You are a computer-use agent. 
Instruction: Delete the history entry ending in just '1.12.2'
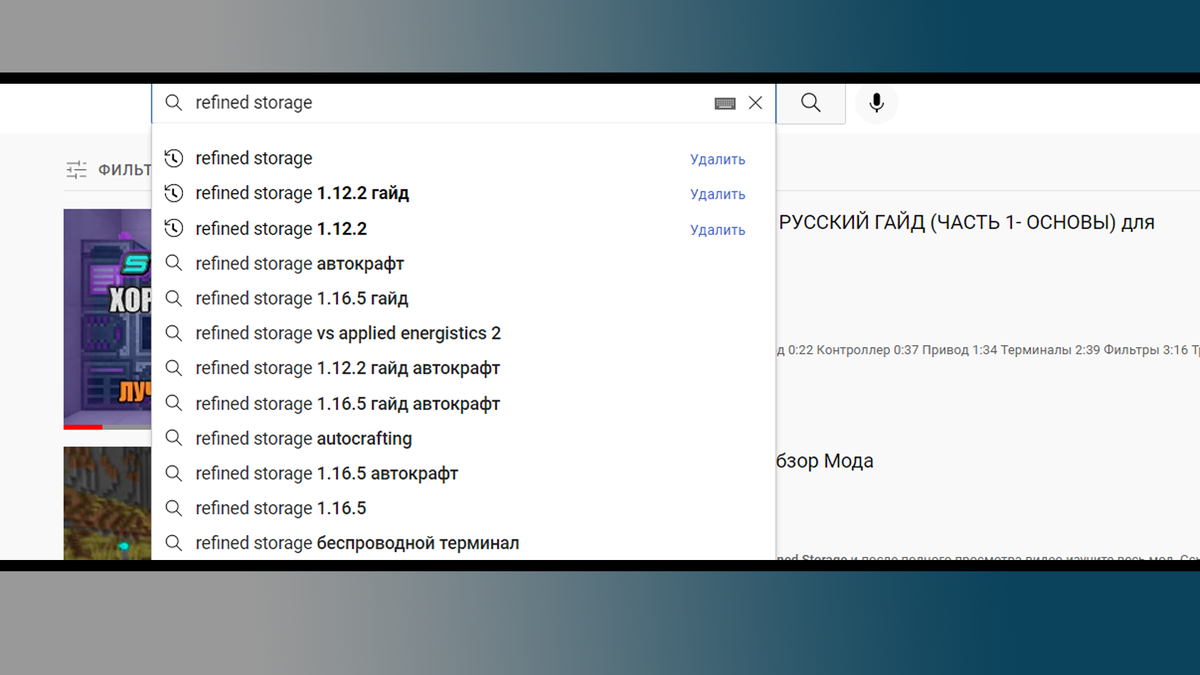tap(717, 229)
